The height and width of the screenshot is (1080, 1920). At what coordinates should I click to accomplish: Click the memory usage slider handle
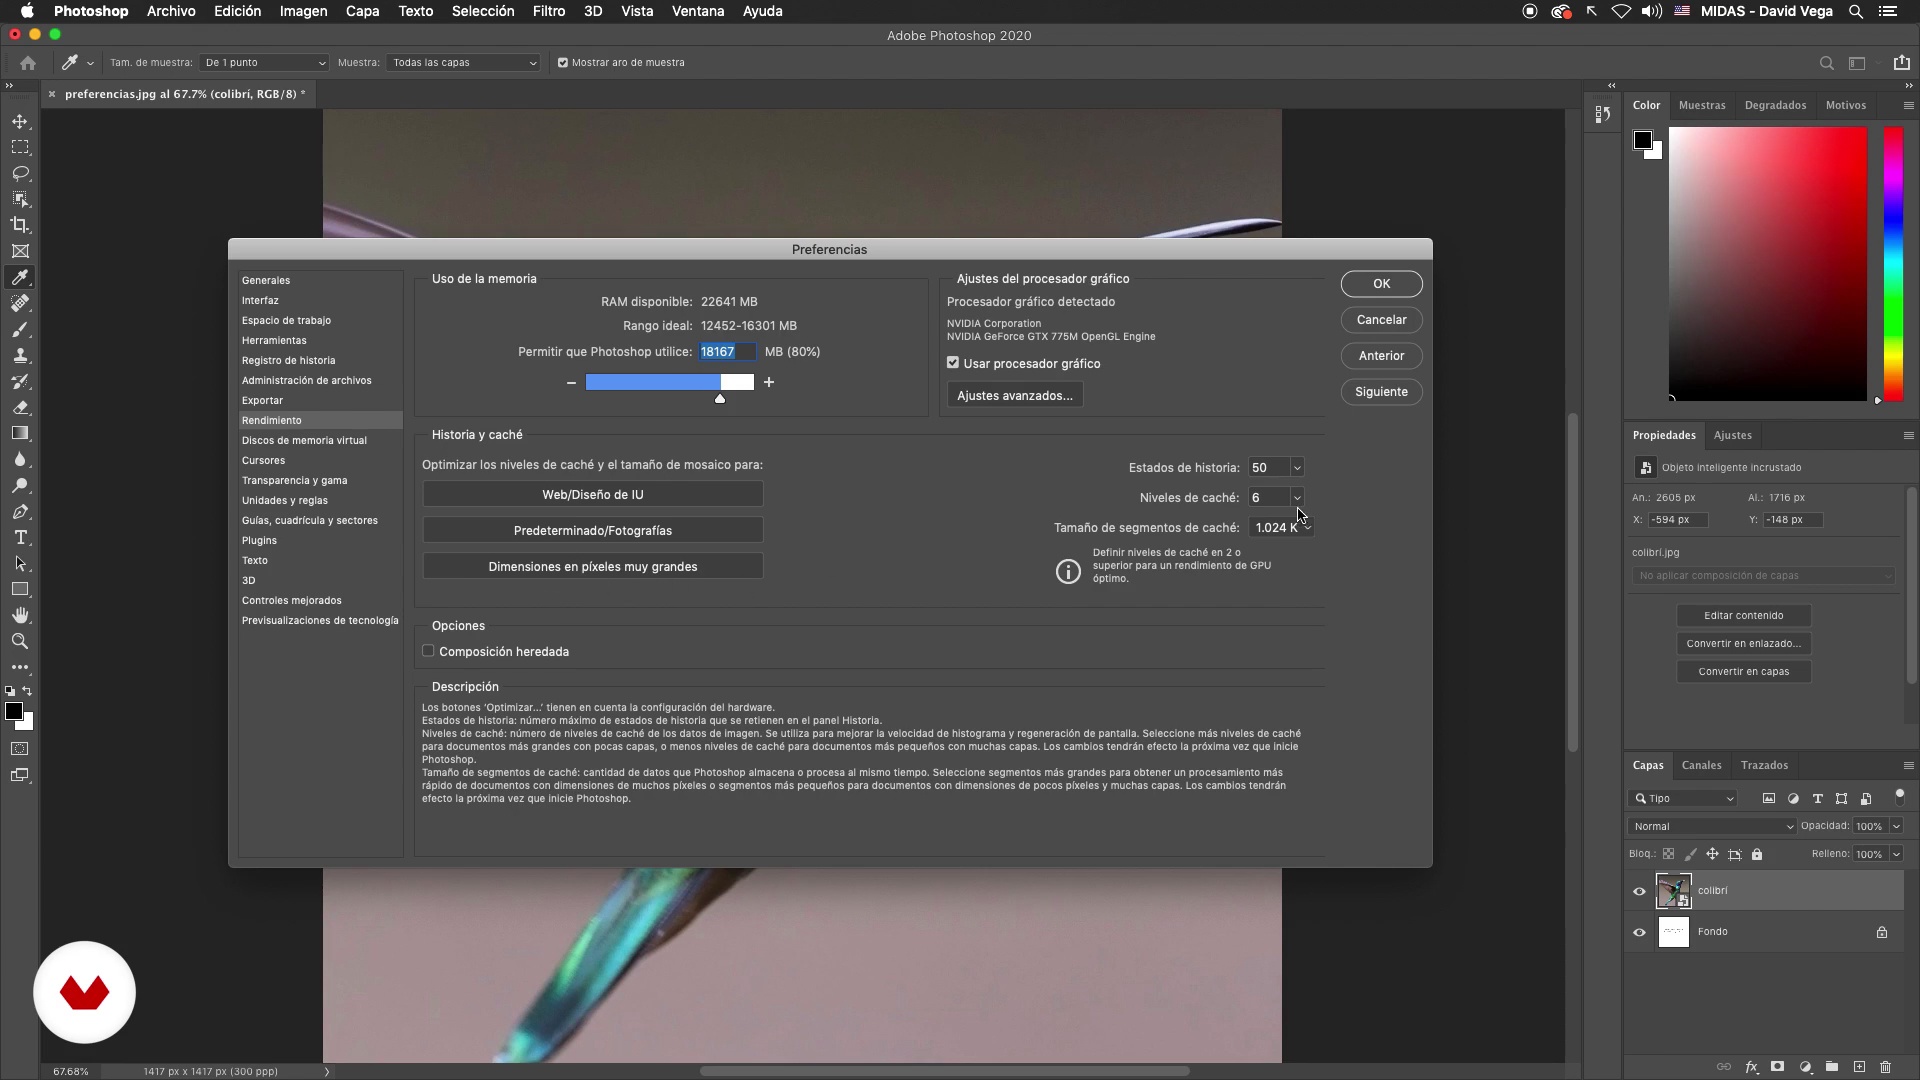click(x=720, y=399)
